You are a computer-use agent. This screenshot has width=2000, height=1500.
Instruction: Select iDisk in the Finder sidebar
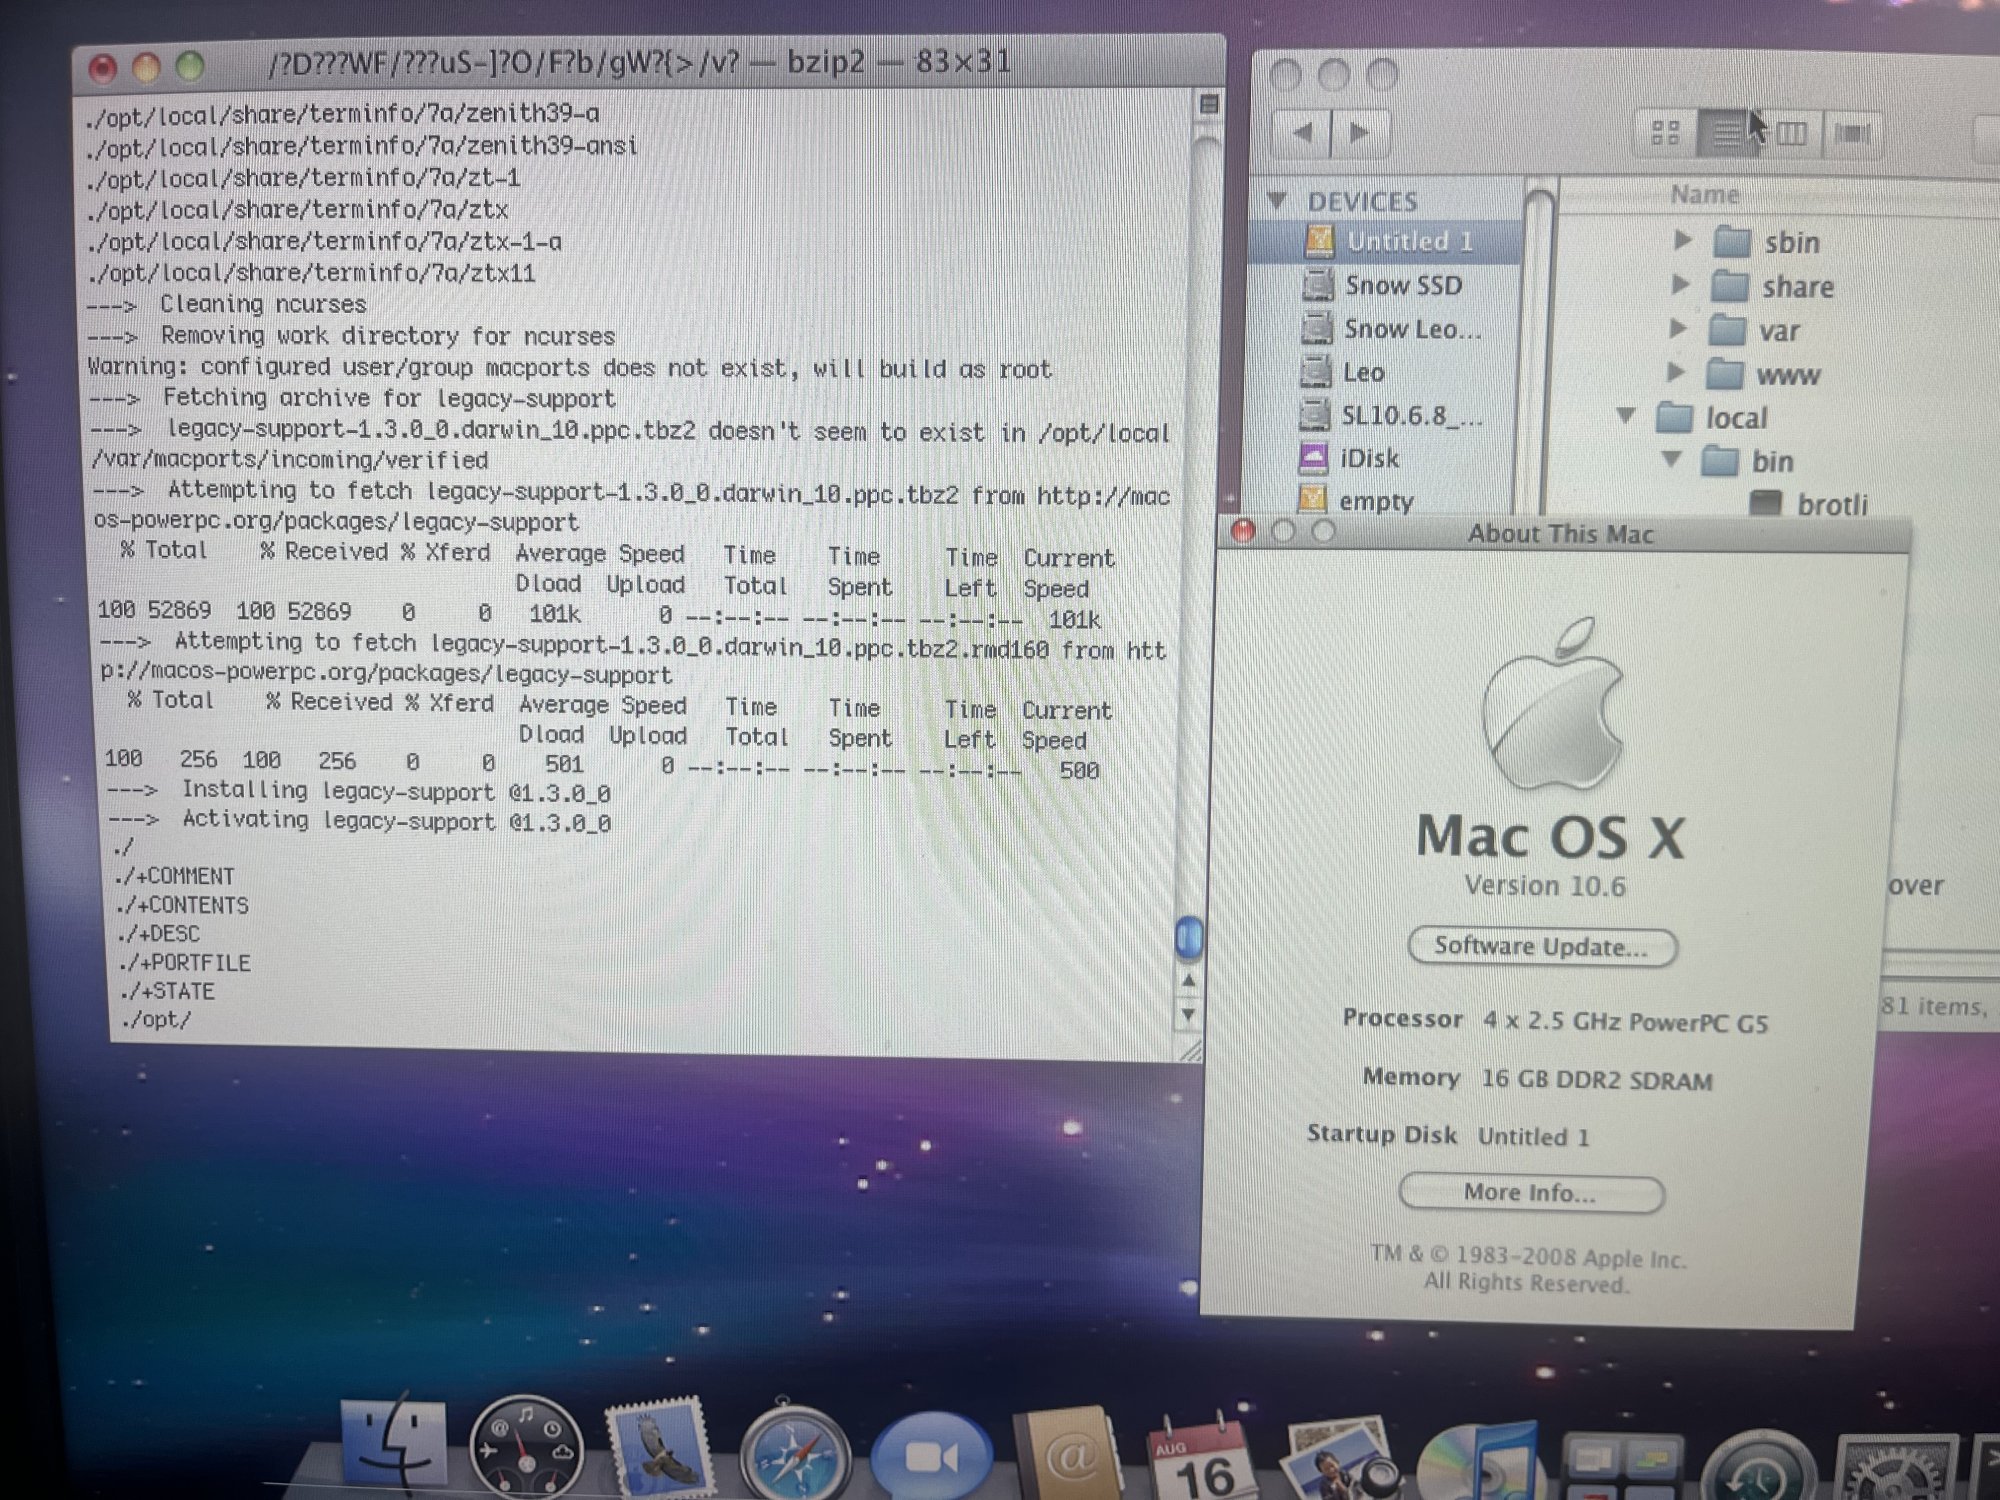pyautogui.click(x=1368, y=458)
